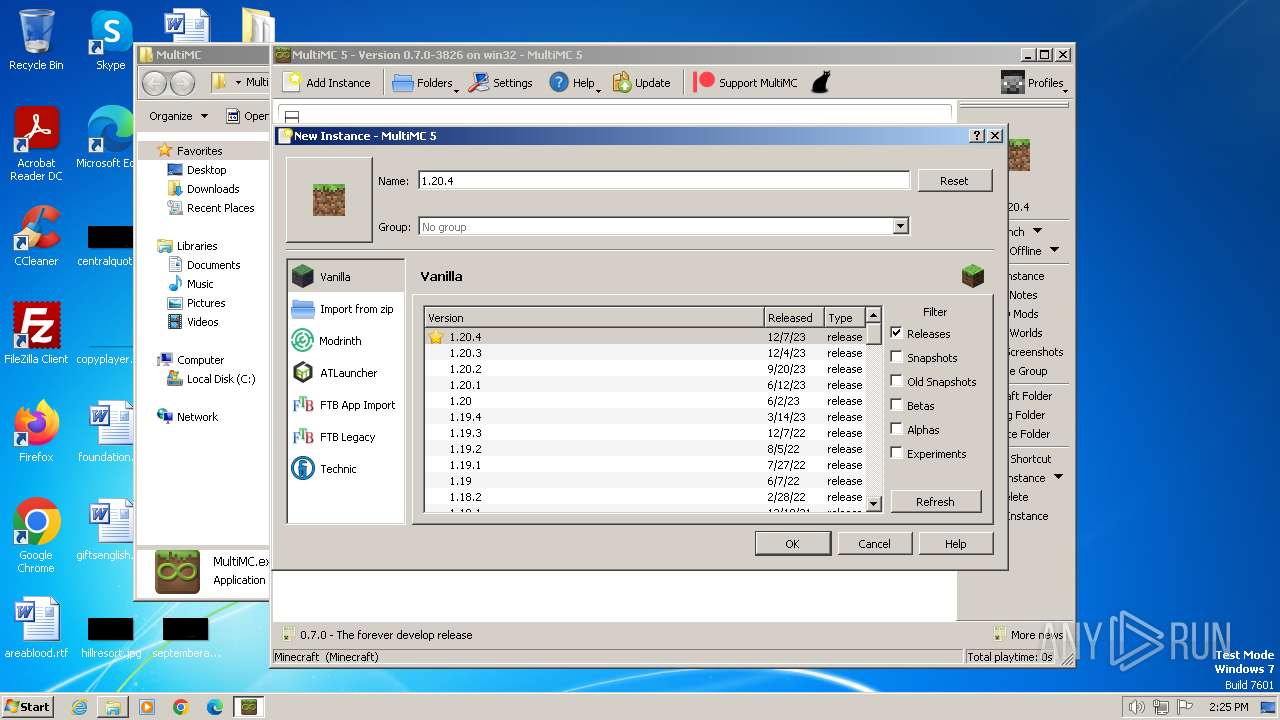1280x720 pixels.
Task: Click version list scroll down arrow
Action: (873, 505)
